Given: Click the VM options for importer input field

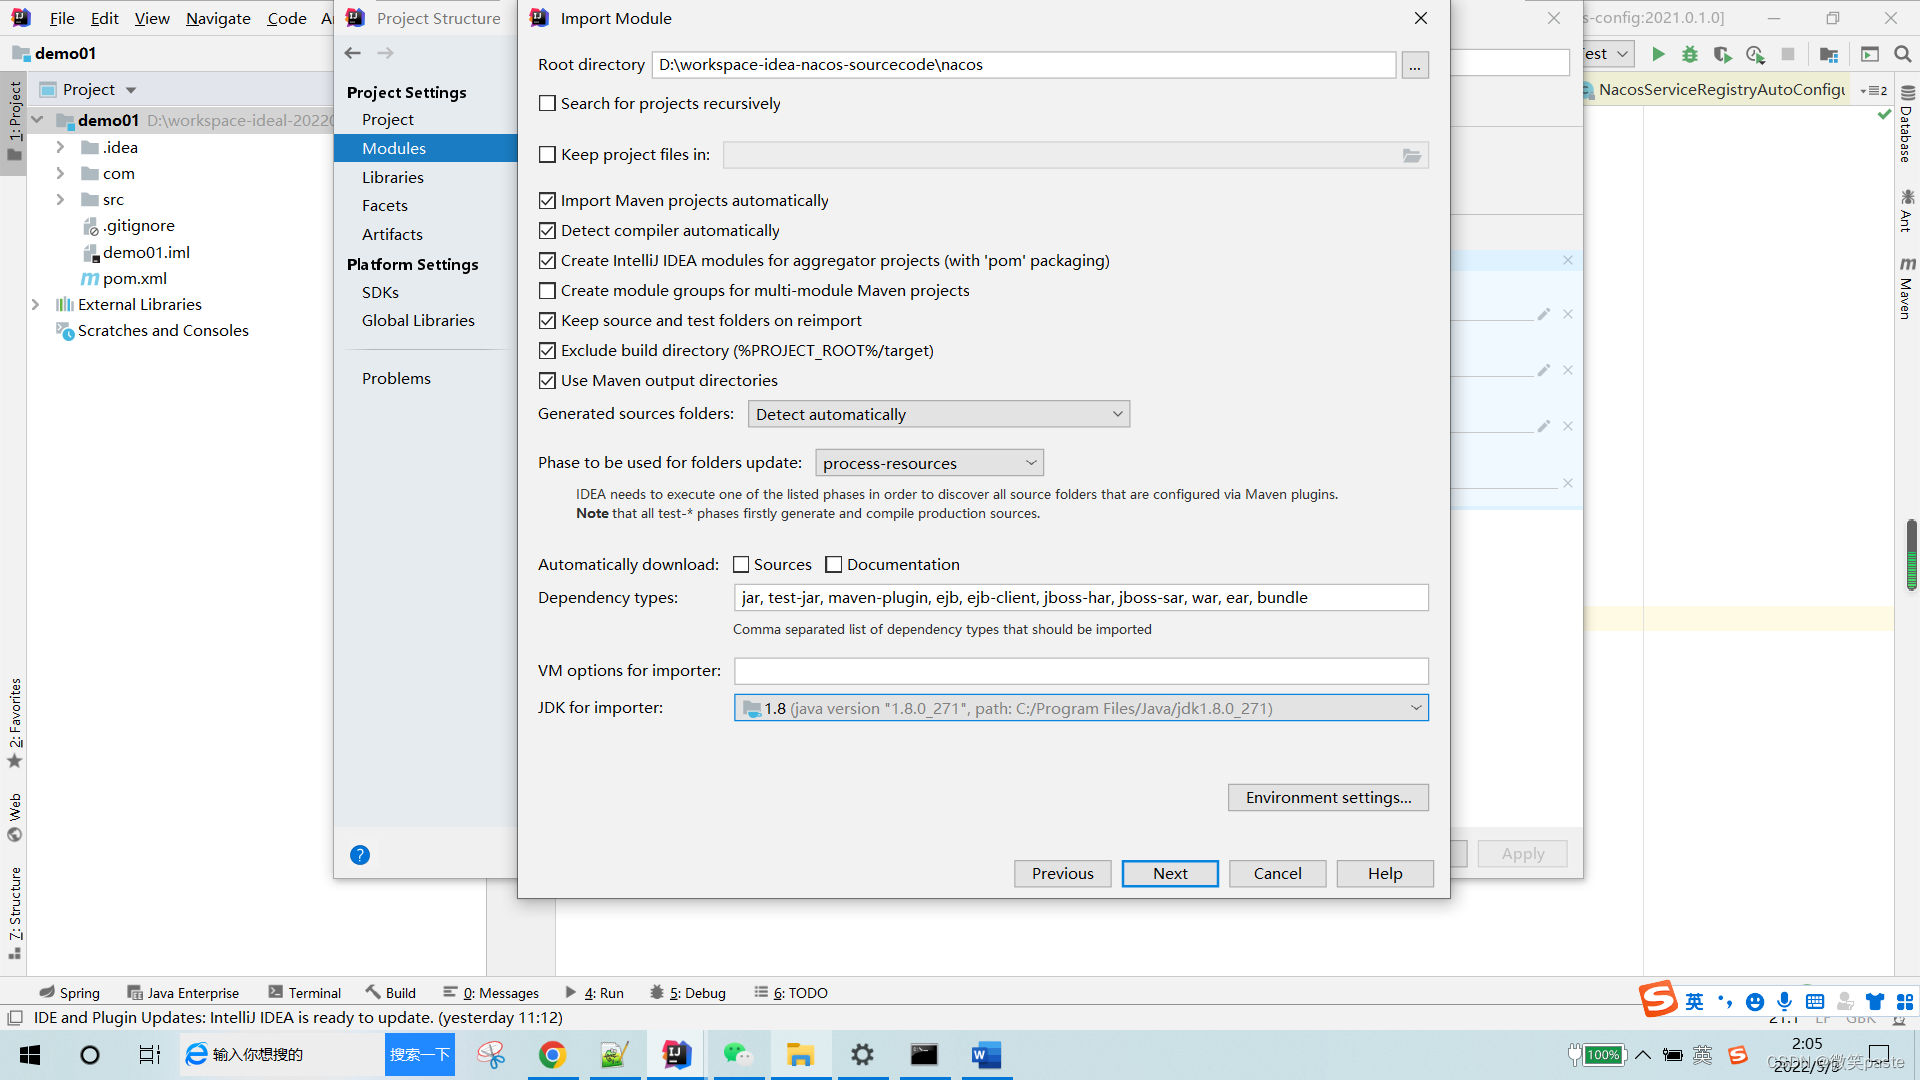Looking at the screenshot, I should (1079, 671).
